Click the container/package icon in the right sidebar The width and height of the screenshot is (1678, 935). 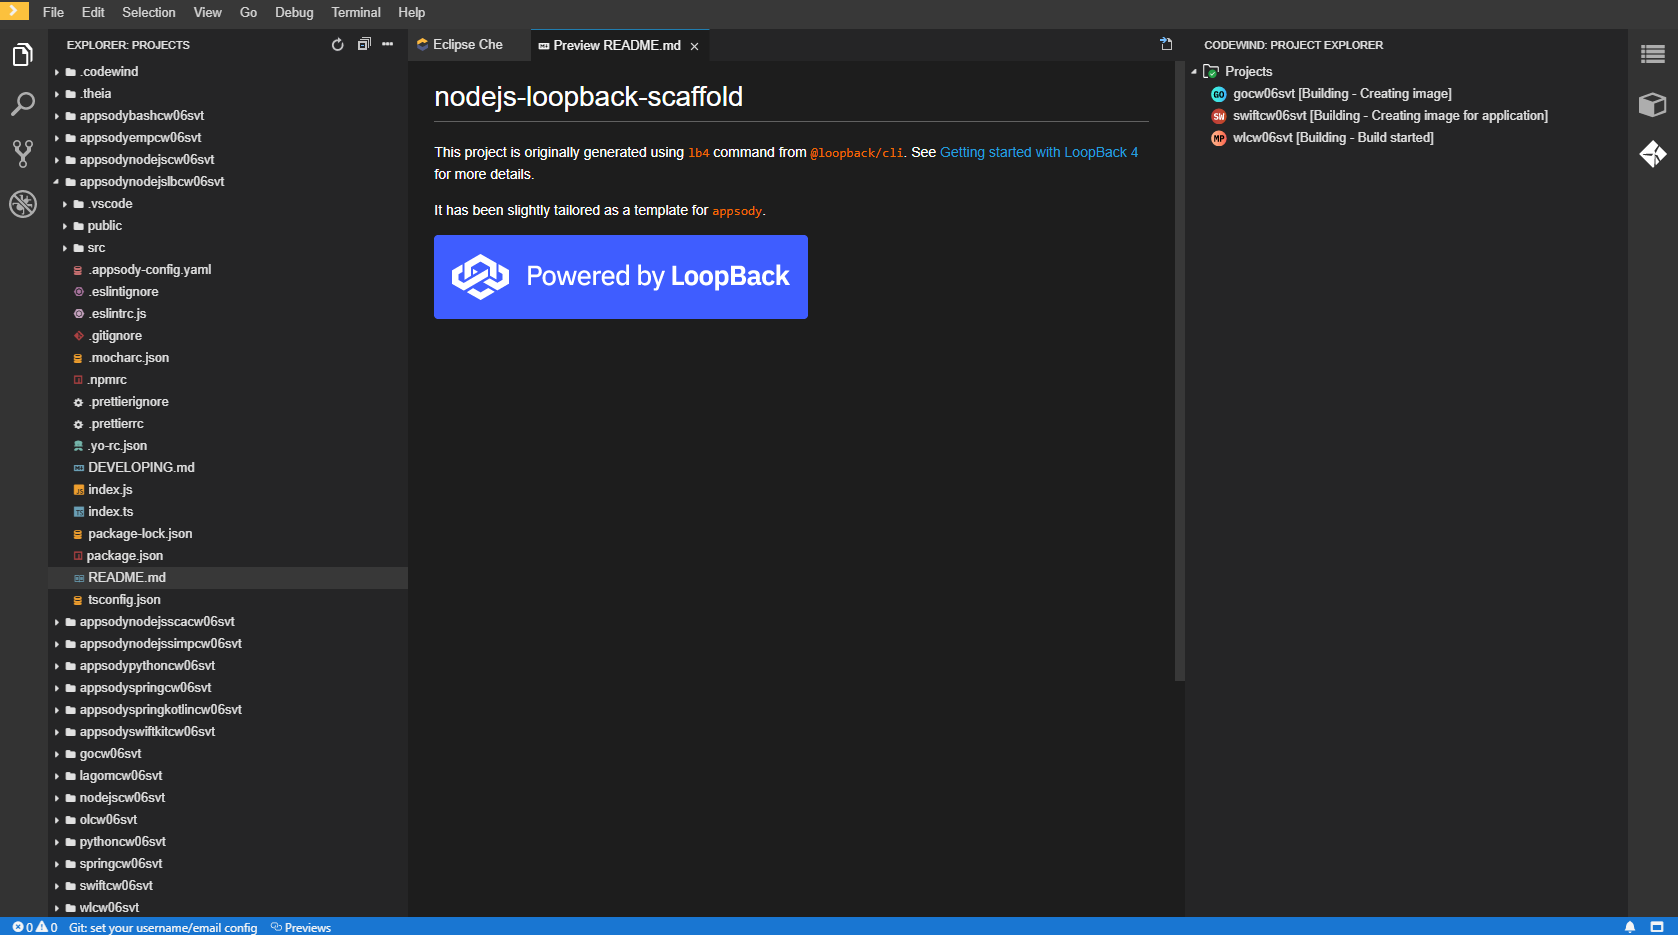(1654, 104)
